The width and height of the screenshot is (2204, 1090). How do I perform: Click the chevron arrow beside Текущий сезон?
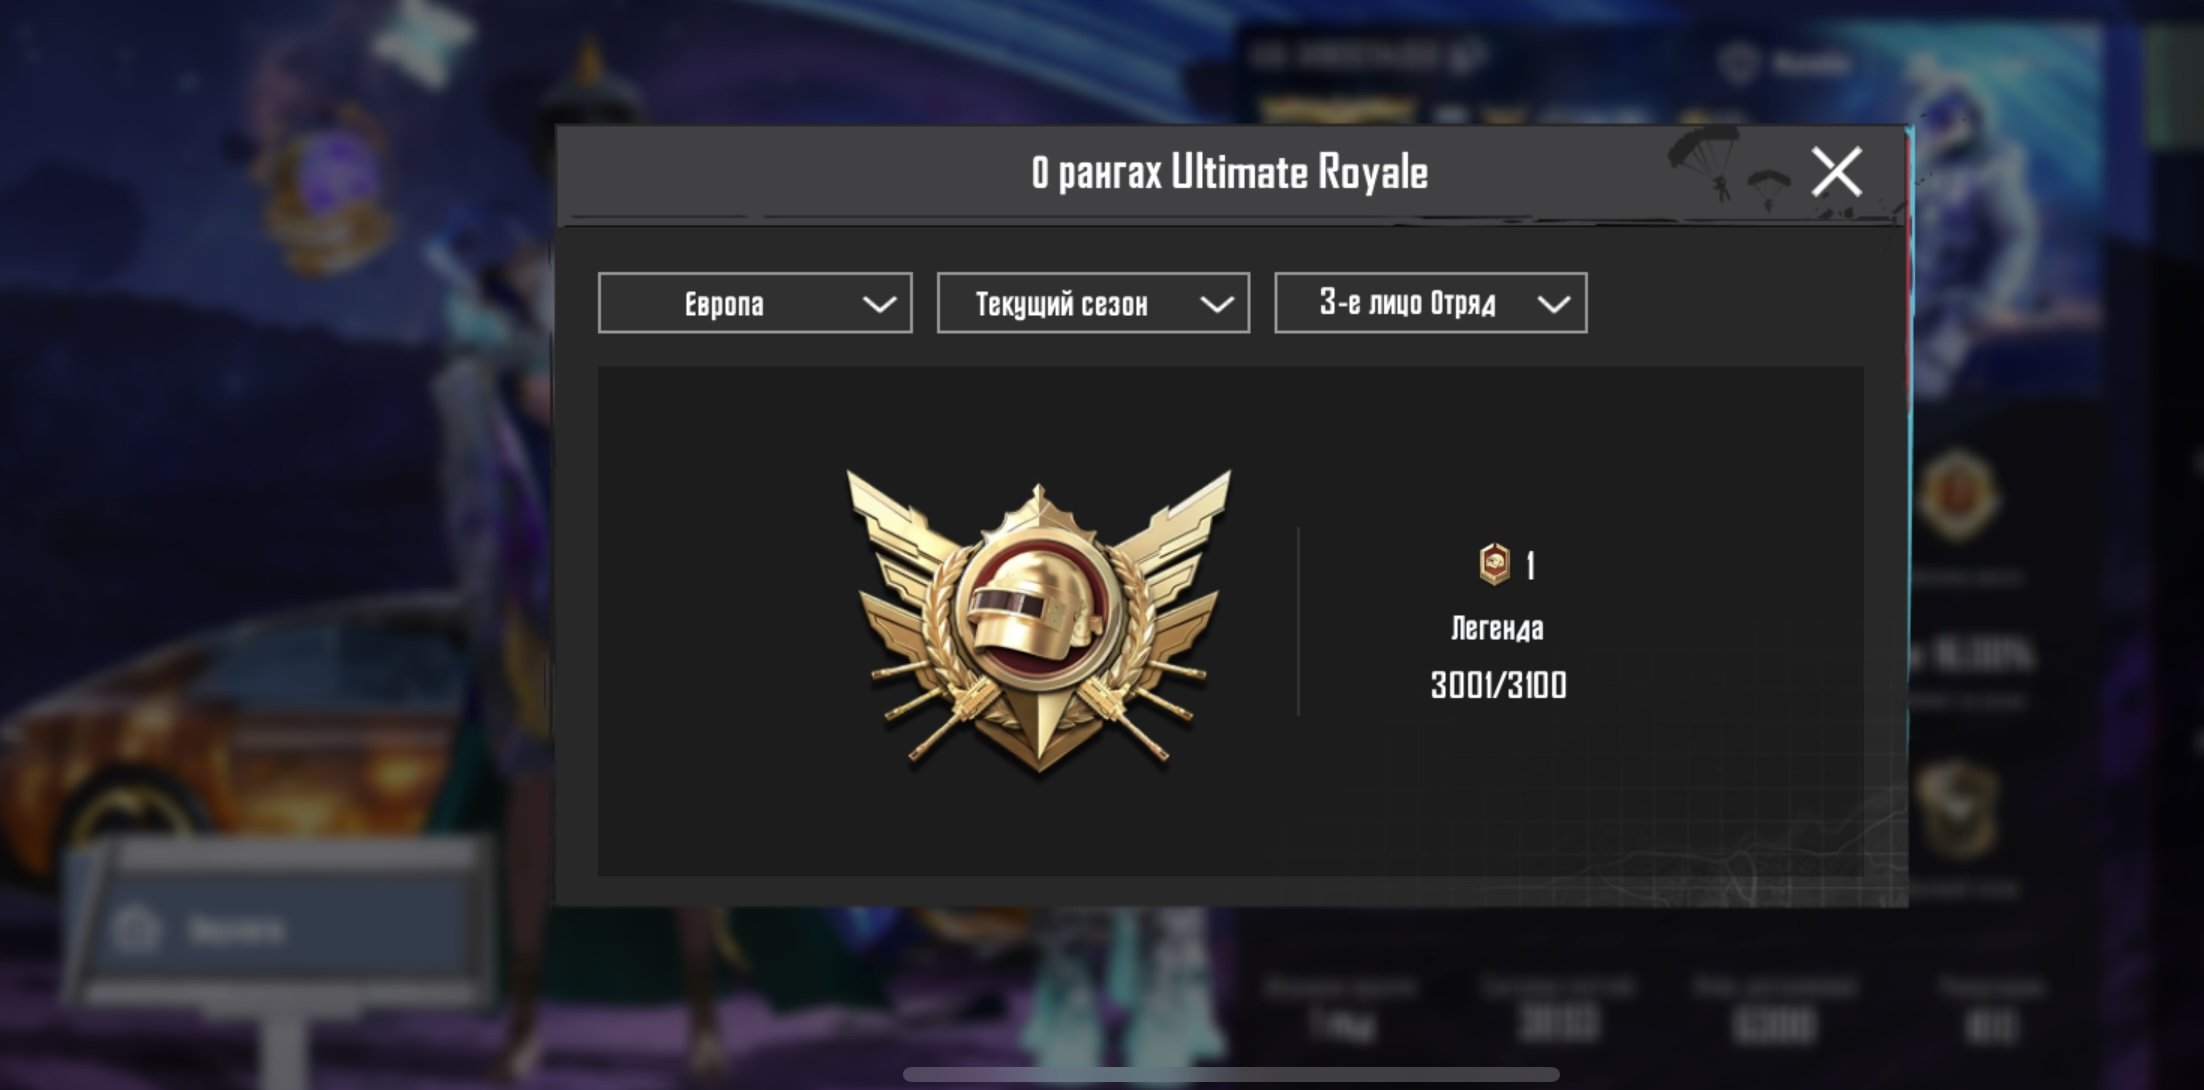1217,304
